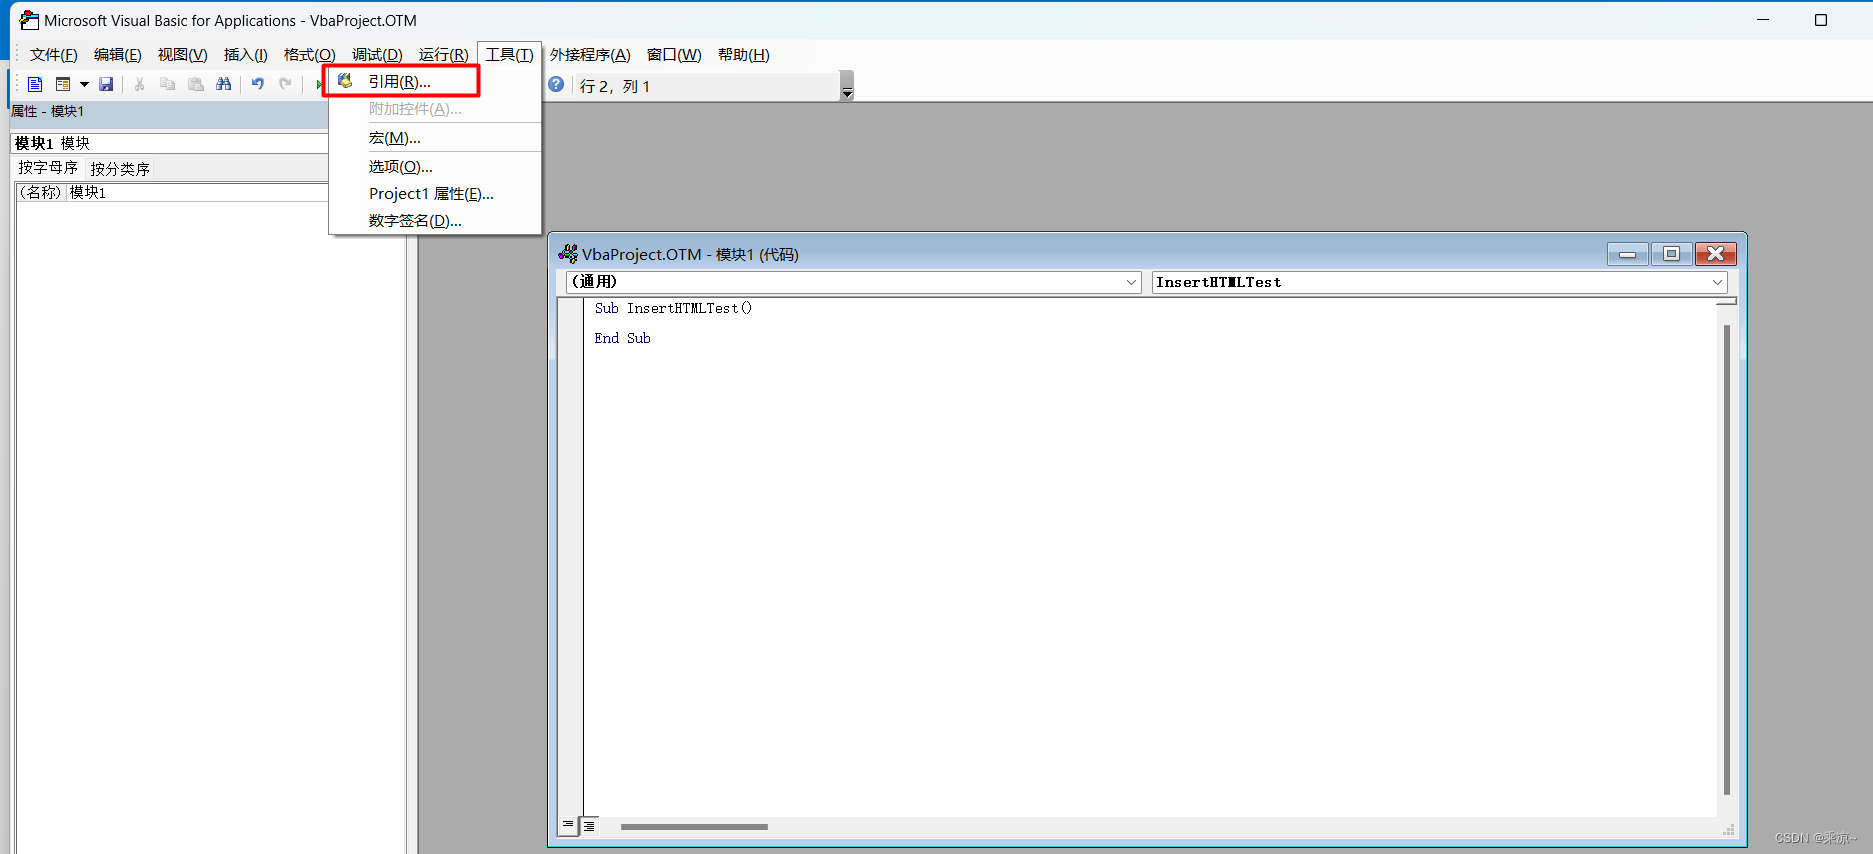1873x854 pixels.
Task: Expand the InsertHTMLTest procedure dropdown
Action: pyautogui.click(x=1717, y=282)
